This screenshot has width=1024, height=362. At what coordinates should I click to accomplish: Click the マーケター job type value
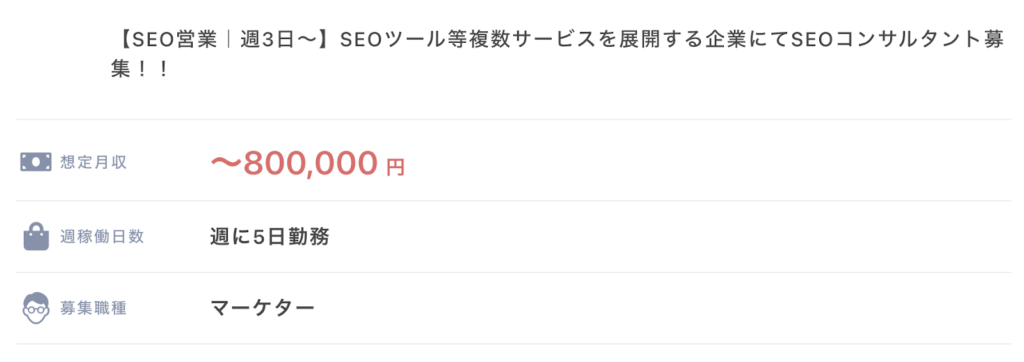click(x=263, y=307)
